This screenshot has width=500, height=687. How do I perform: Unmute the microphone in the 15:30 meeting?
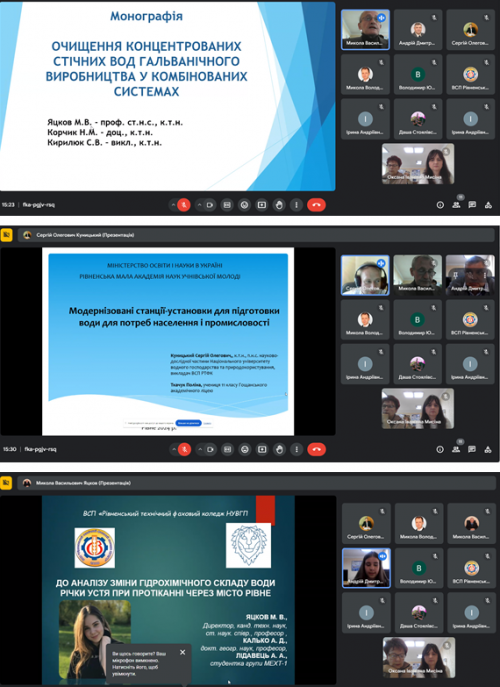click(184, 449)
